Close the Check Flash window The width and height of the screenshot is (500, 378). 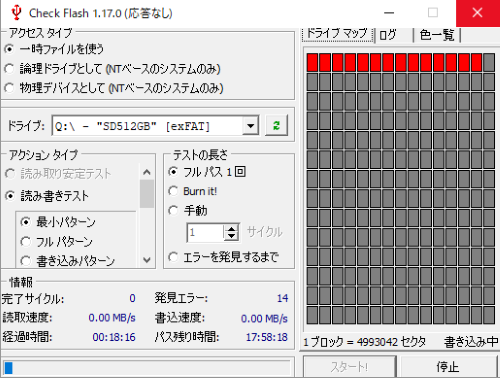[x=478, y=13]
